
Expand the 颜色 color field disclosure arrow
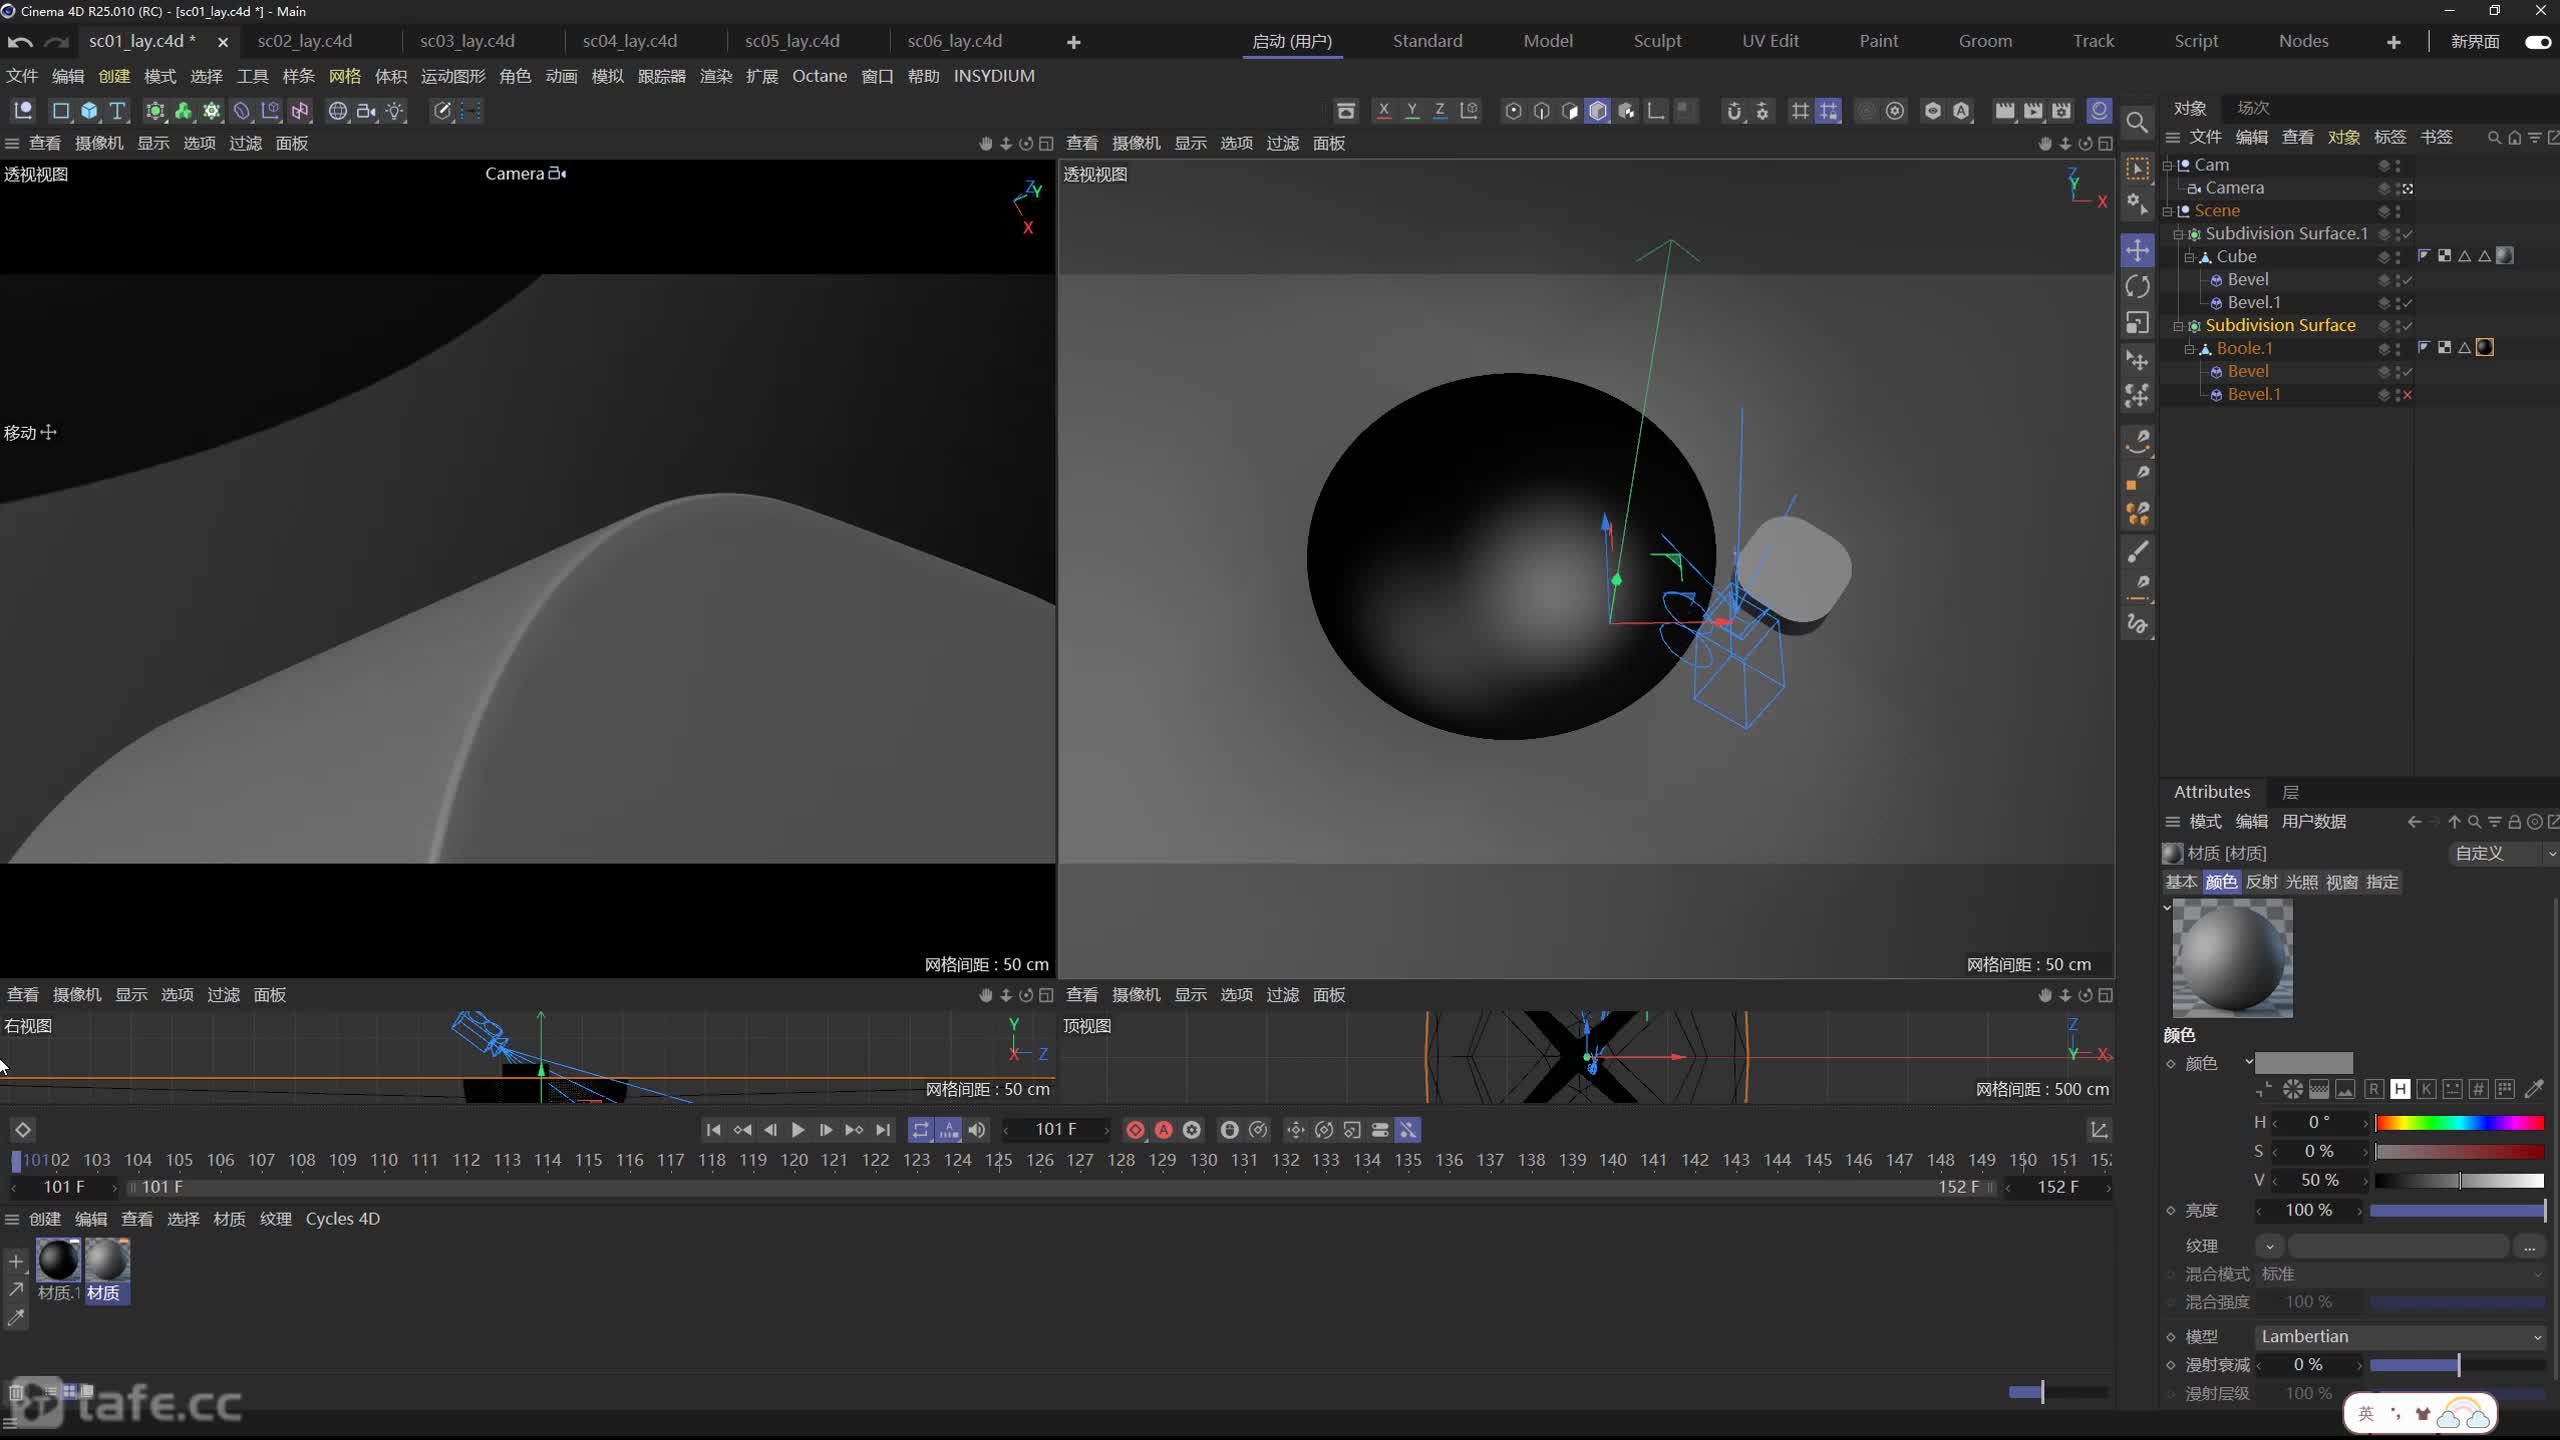click(2249, 1062)
